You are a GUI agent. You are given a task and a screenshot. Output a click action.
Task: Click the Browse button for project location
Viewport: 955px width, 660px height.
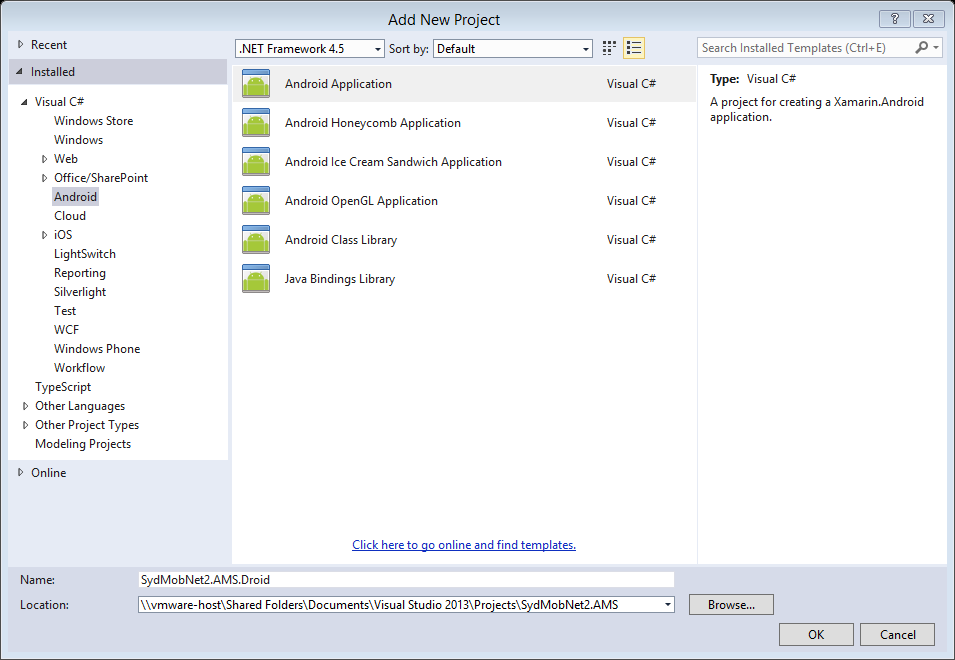tap(730, 604)
